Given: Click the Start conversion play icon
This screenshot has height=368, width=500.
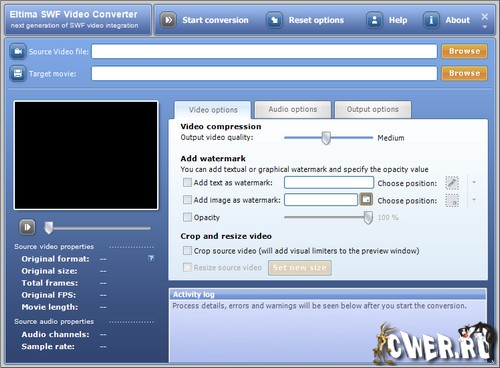Looking at the screenshot, I should coord(168,20).
